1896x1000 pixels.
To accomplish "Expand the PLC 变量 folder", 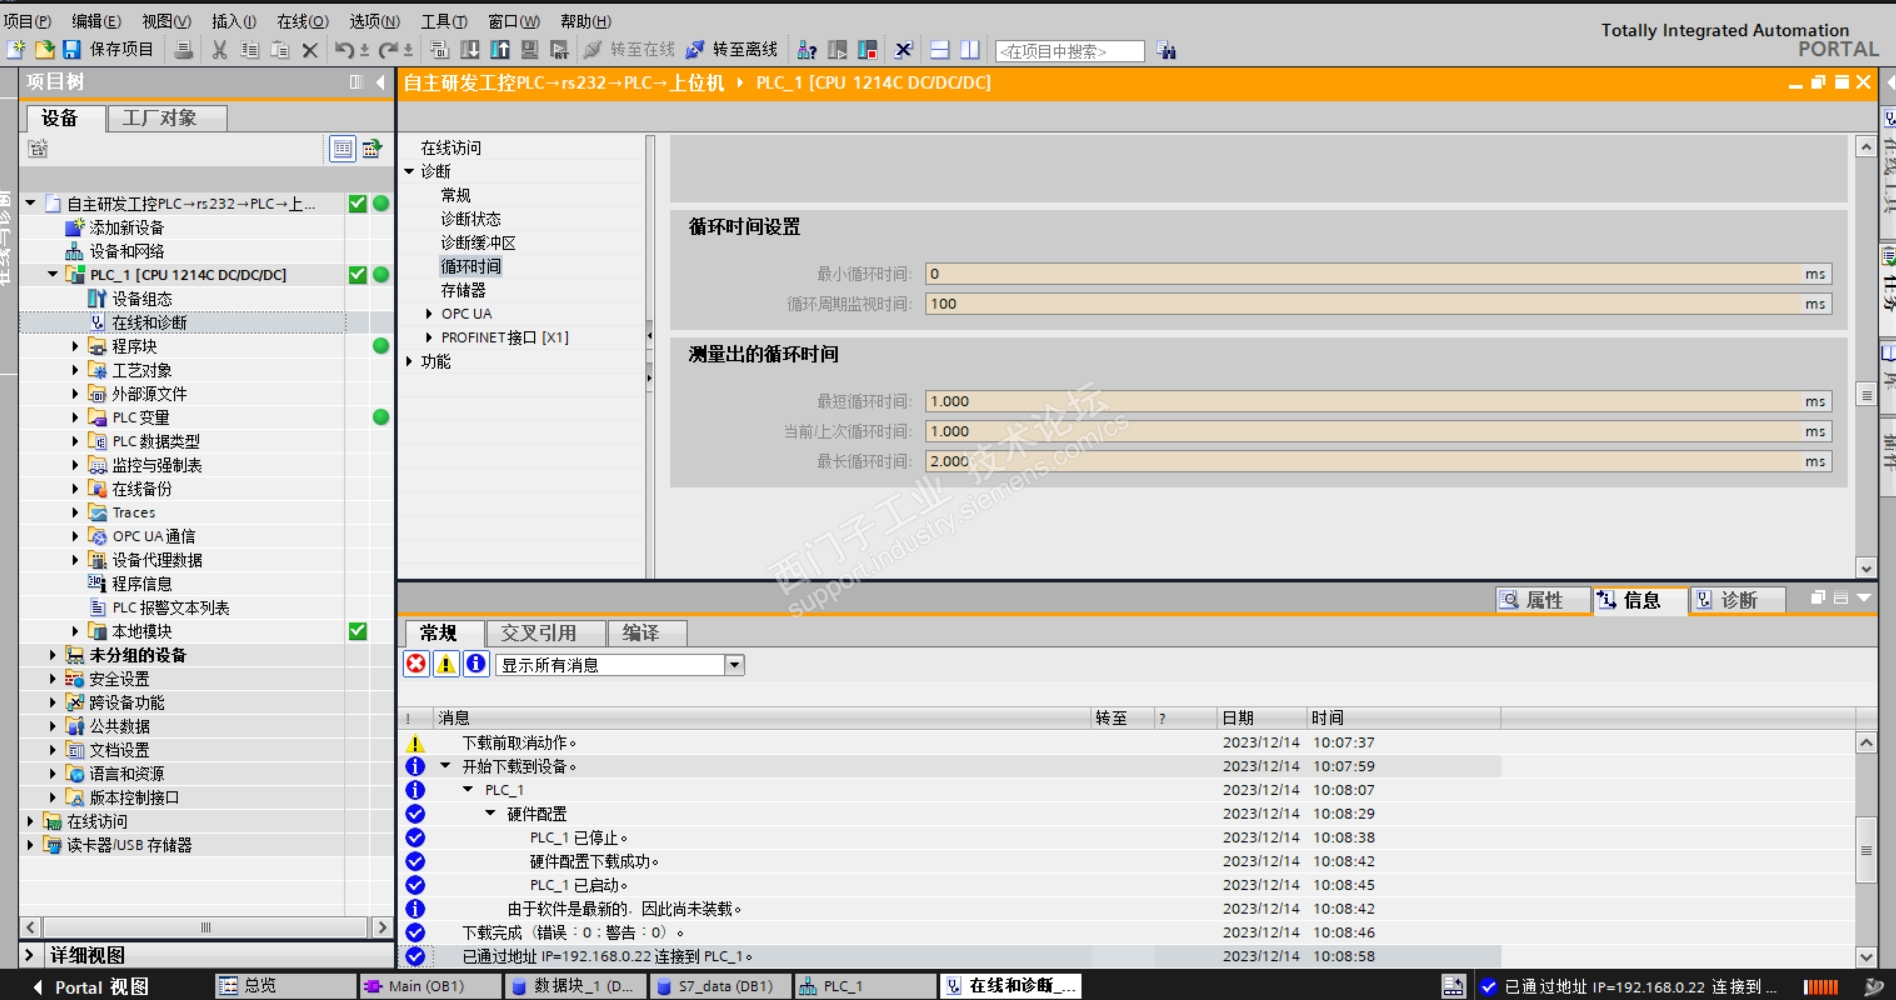I will tap(75, 417).
